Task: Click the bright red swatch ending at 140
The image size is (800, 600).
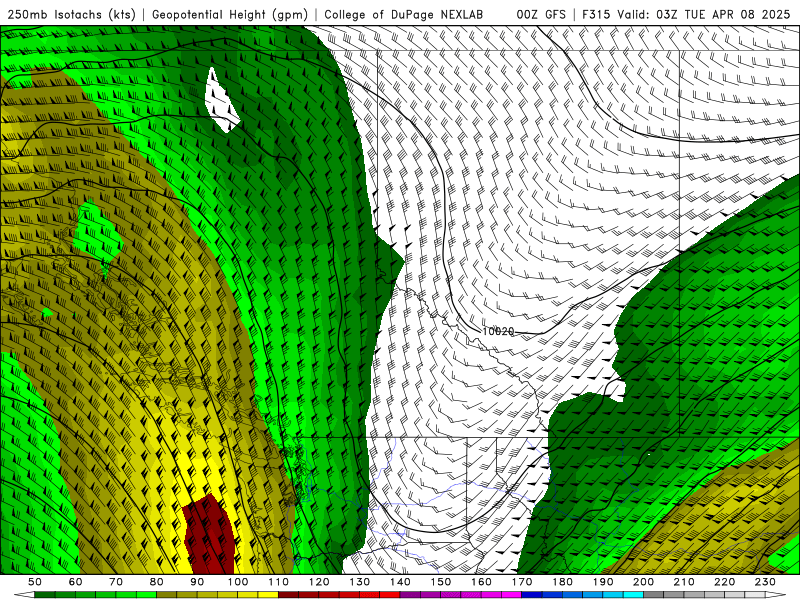Action: point(390,595)
